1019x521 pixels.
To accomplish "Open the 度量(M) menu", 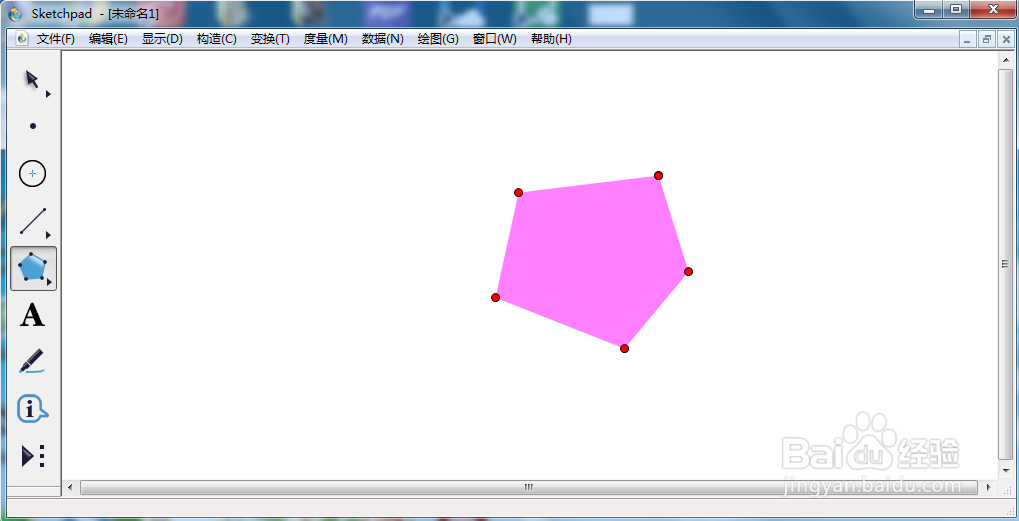I will click(x=326, y=39).
